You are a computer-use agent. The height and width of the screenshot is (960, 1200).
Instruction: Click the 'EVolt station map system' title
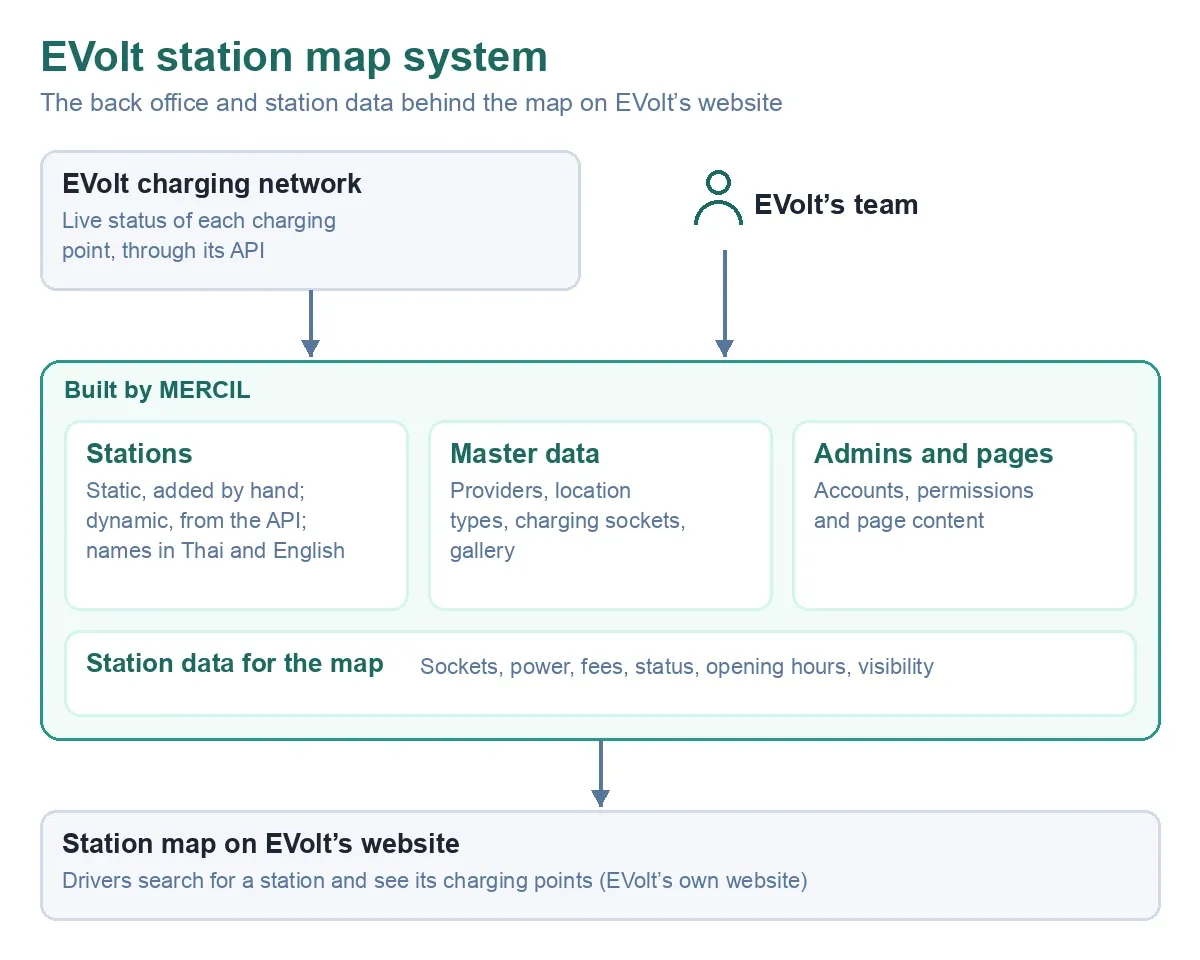coord(294,57)
